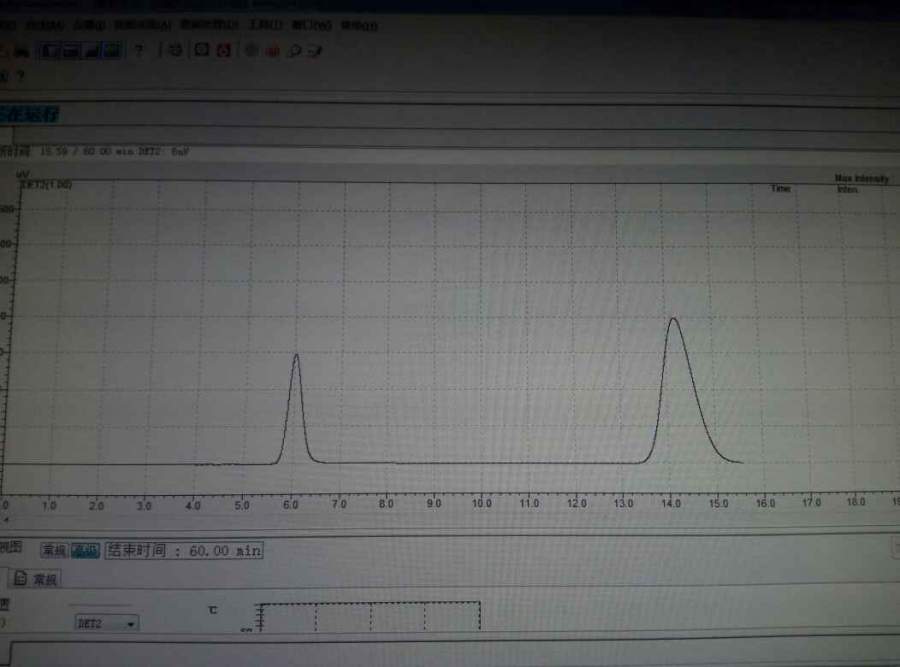Screen dimensions: 900x667
Task: Open the DET2 detector dropdown
Action: click(107, 623)
